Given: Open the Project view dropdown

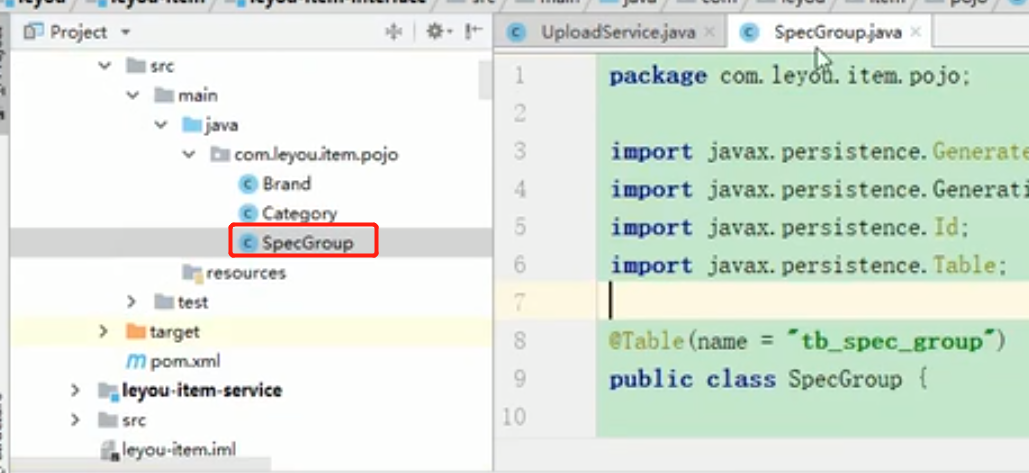Looking at the screenshot, I should point(125,32).
